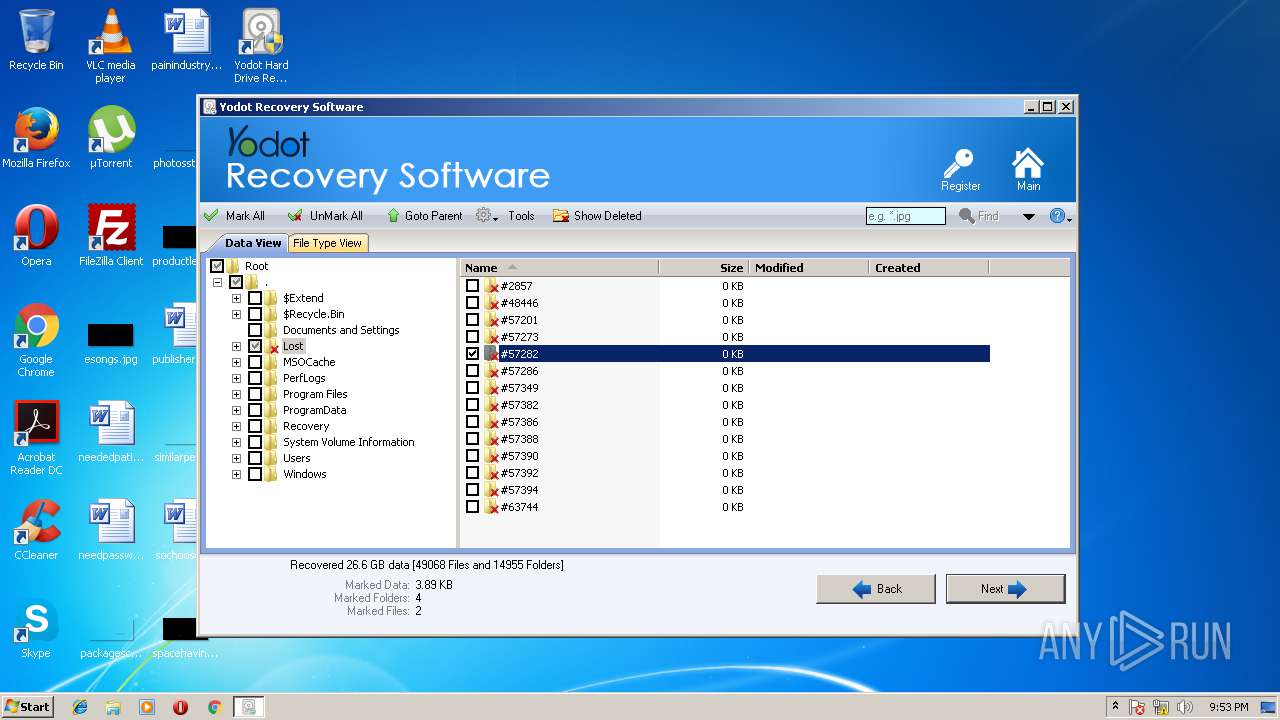
Task: Open Mozilla Firefox desktop icon
Action: [x=36, y=138]
